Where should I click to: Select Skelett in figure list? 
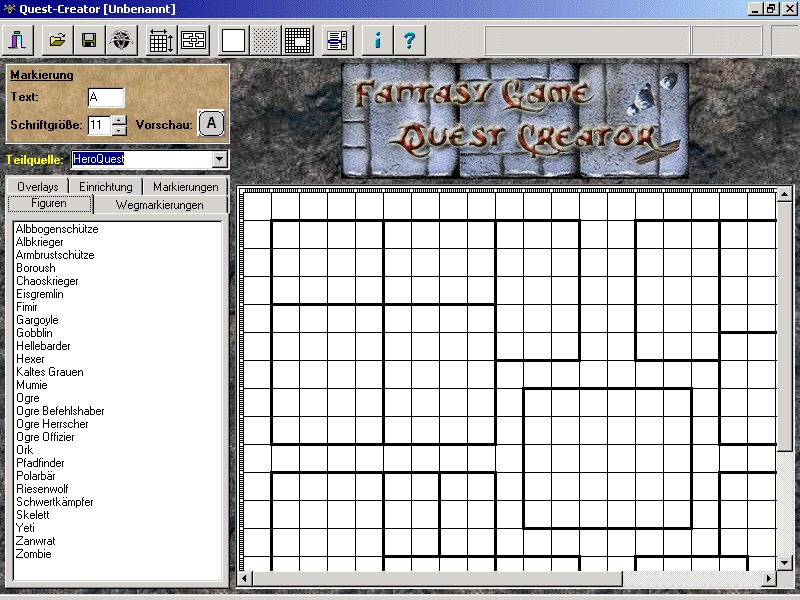(33, 515)
